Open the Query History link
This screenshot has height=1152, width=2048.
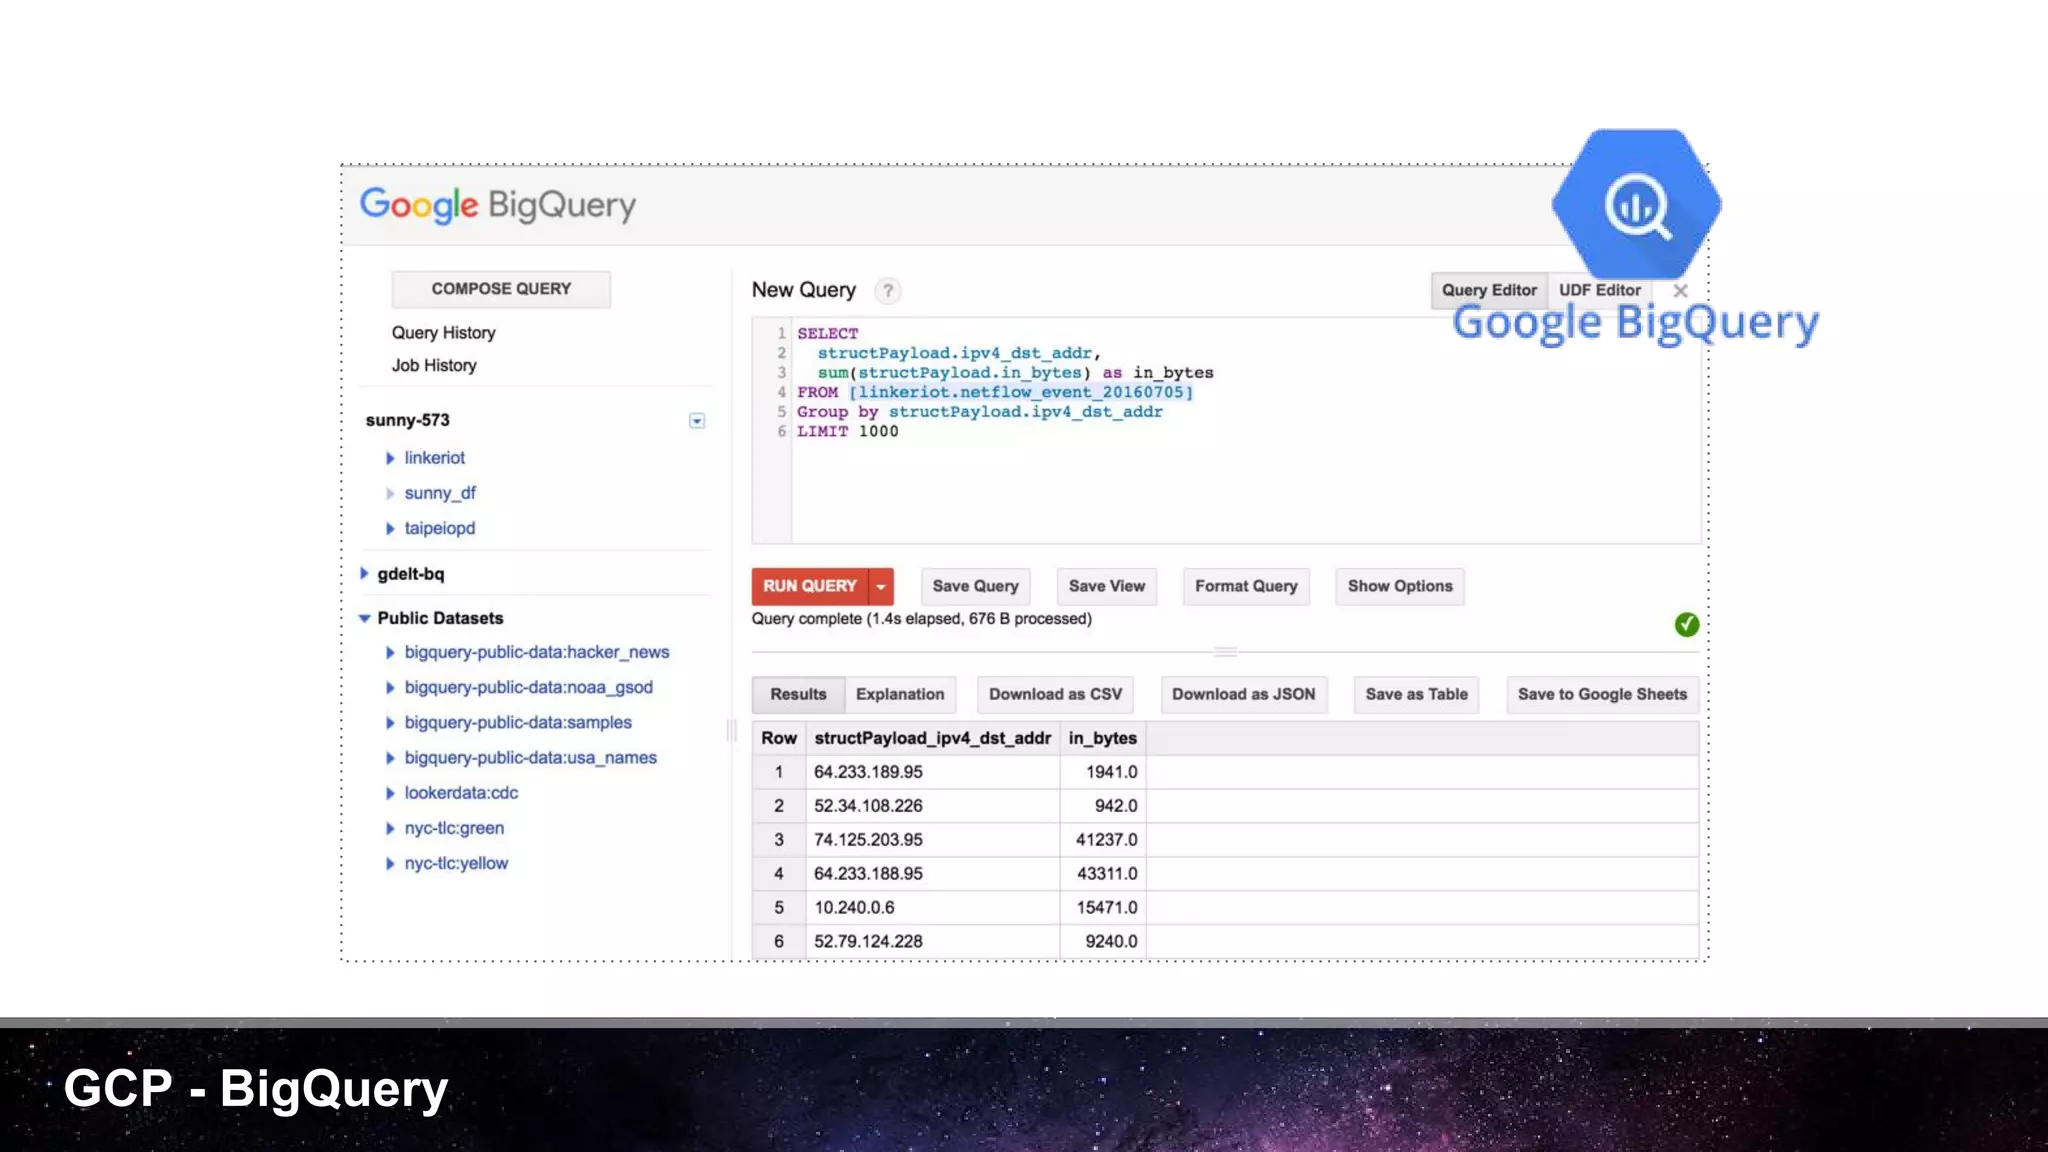pyautogui.click(x=443, y=333)
